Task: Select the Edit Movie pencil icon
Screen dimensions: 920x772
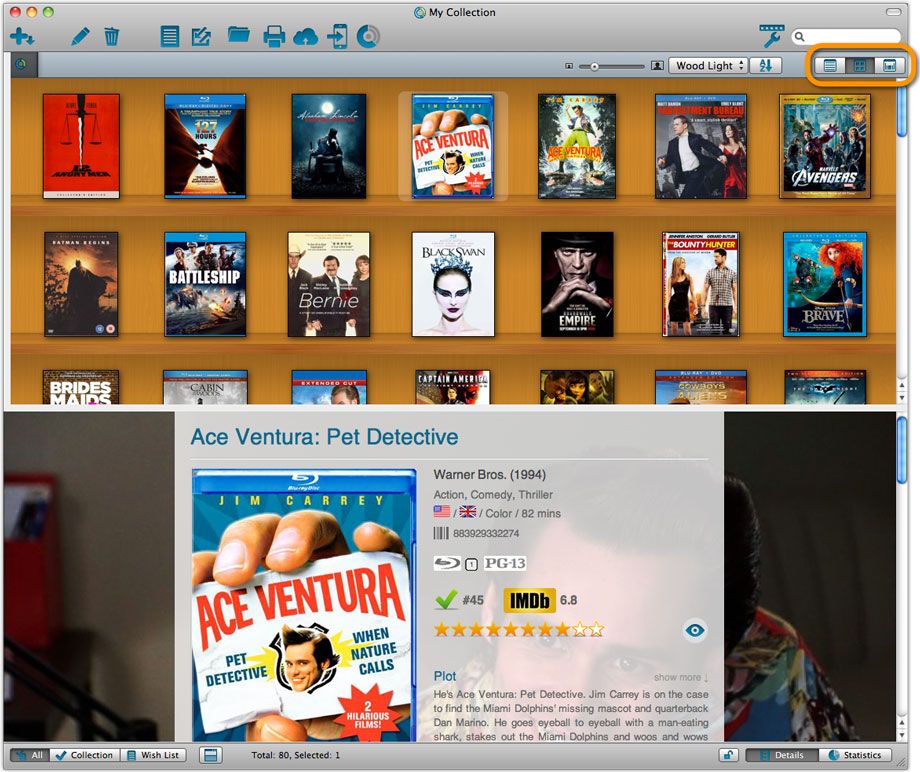Action: click(79, 36)
